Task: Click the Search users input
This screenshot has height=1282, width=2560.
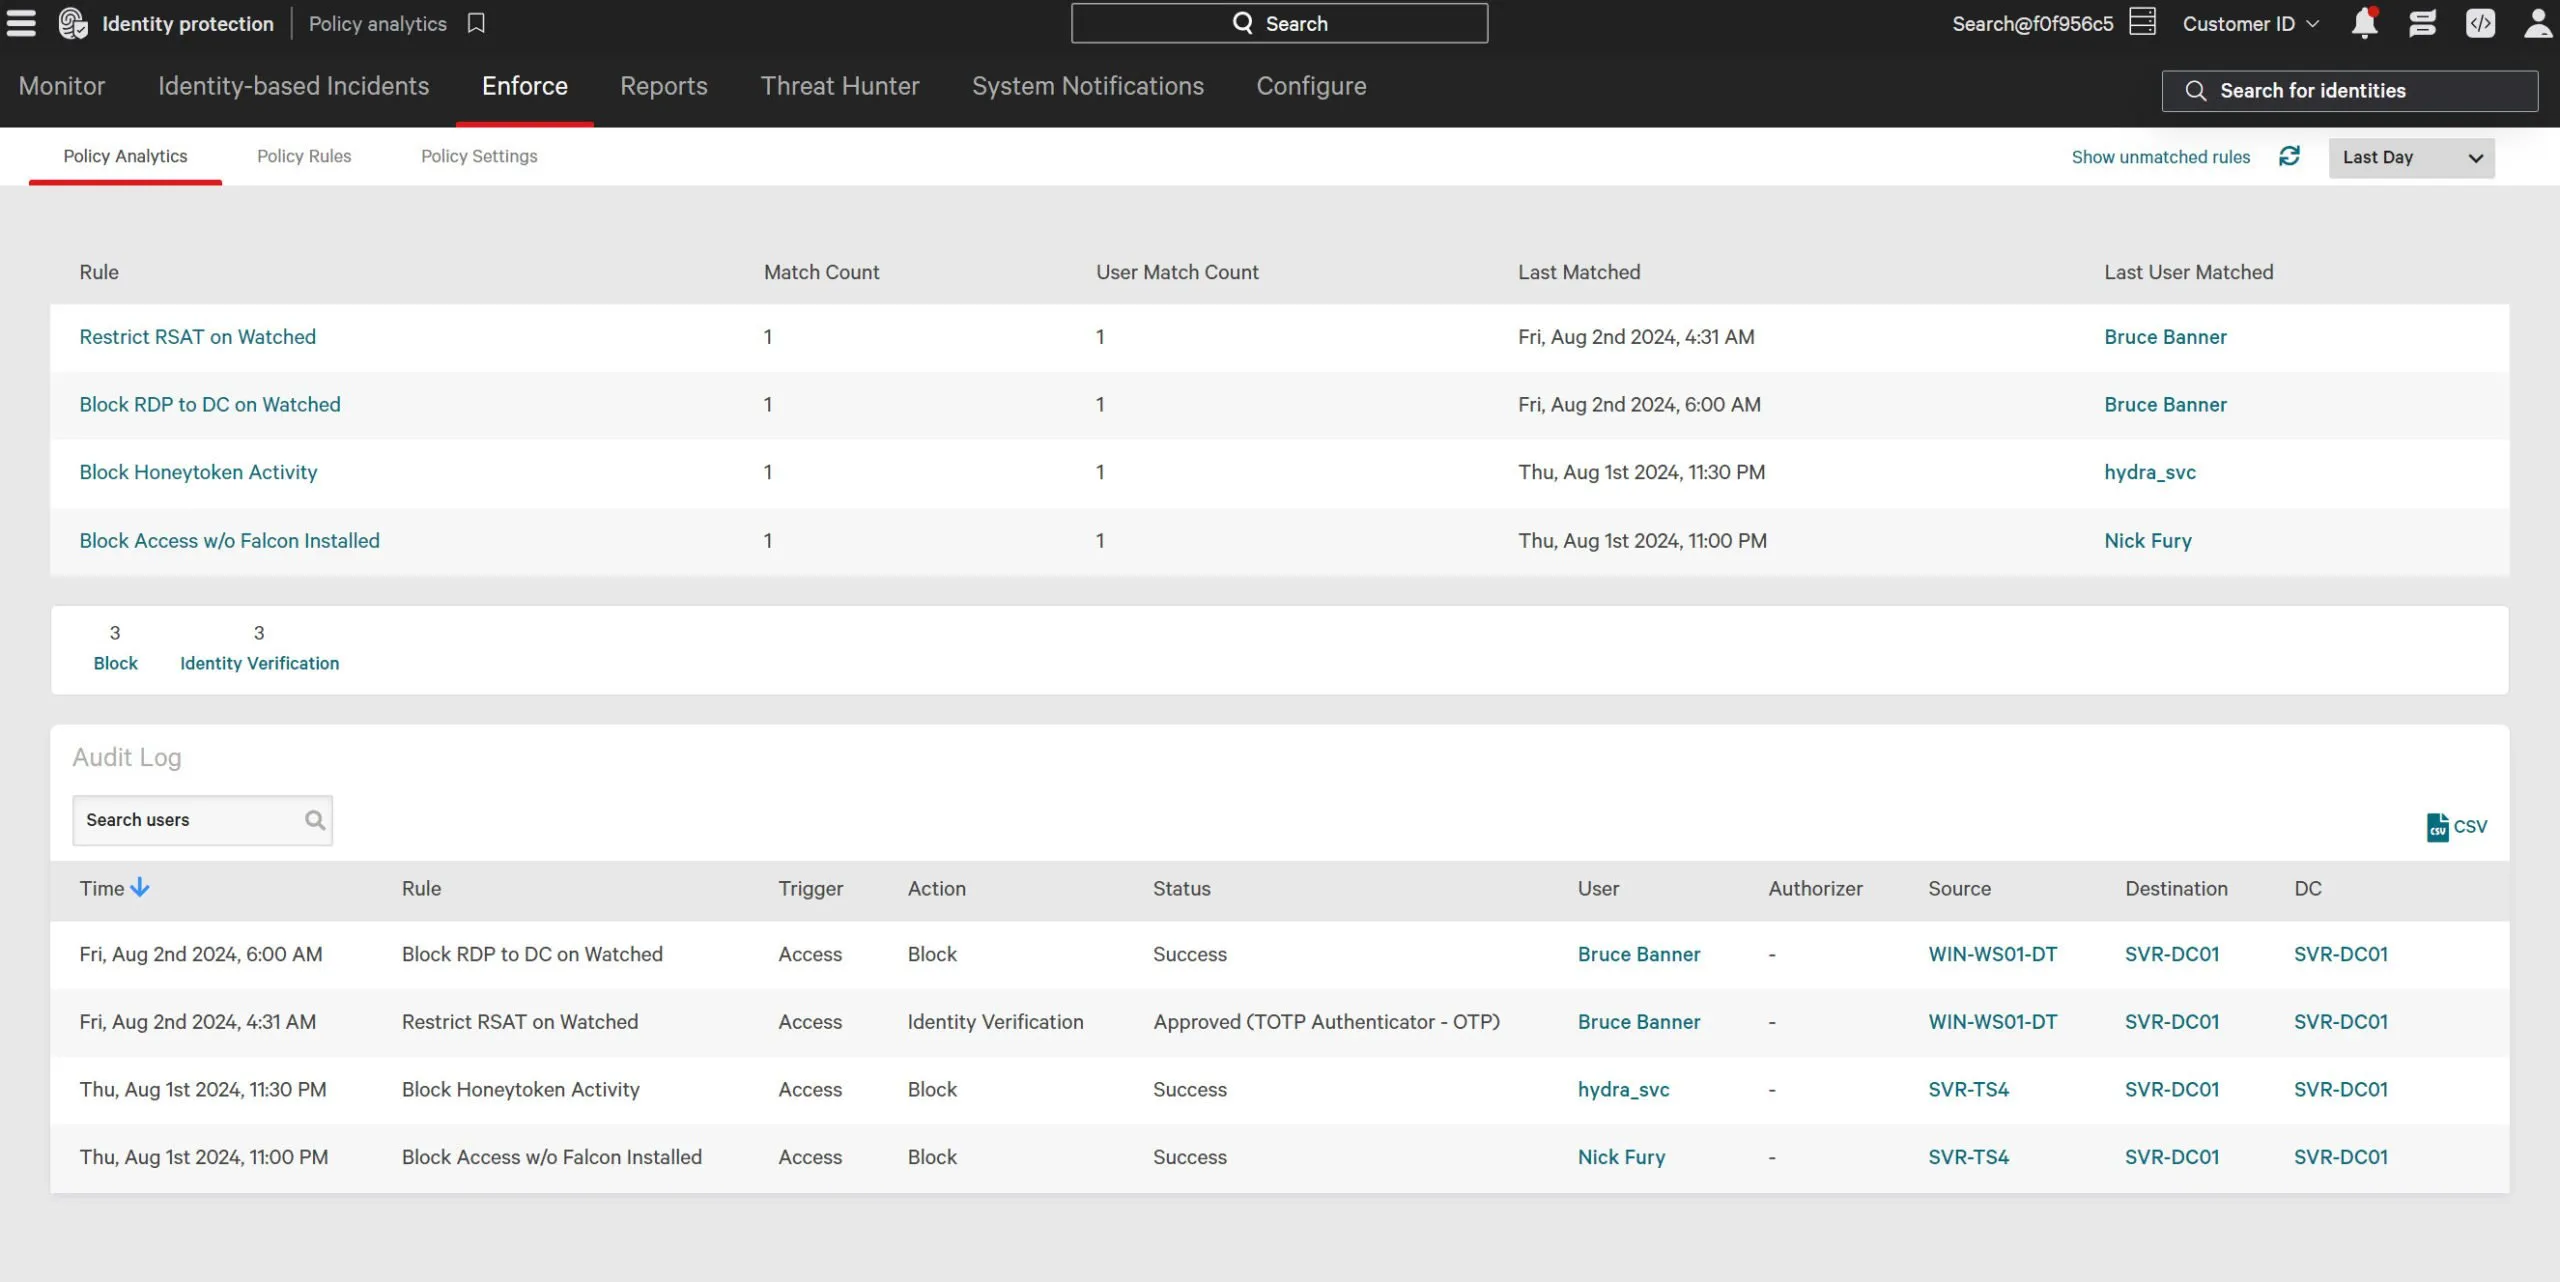Action: pos(202,820)
